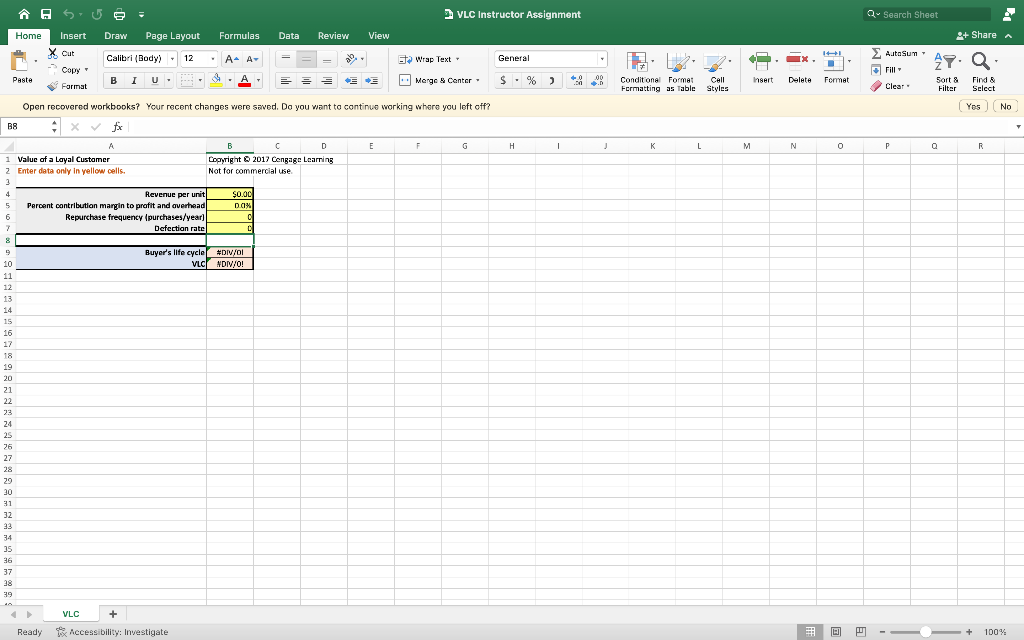Click Yes to continue recovered workbook

[x=972, y=105]
